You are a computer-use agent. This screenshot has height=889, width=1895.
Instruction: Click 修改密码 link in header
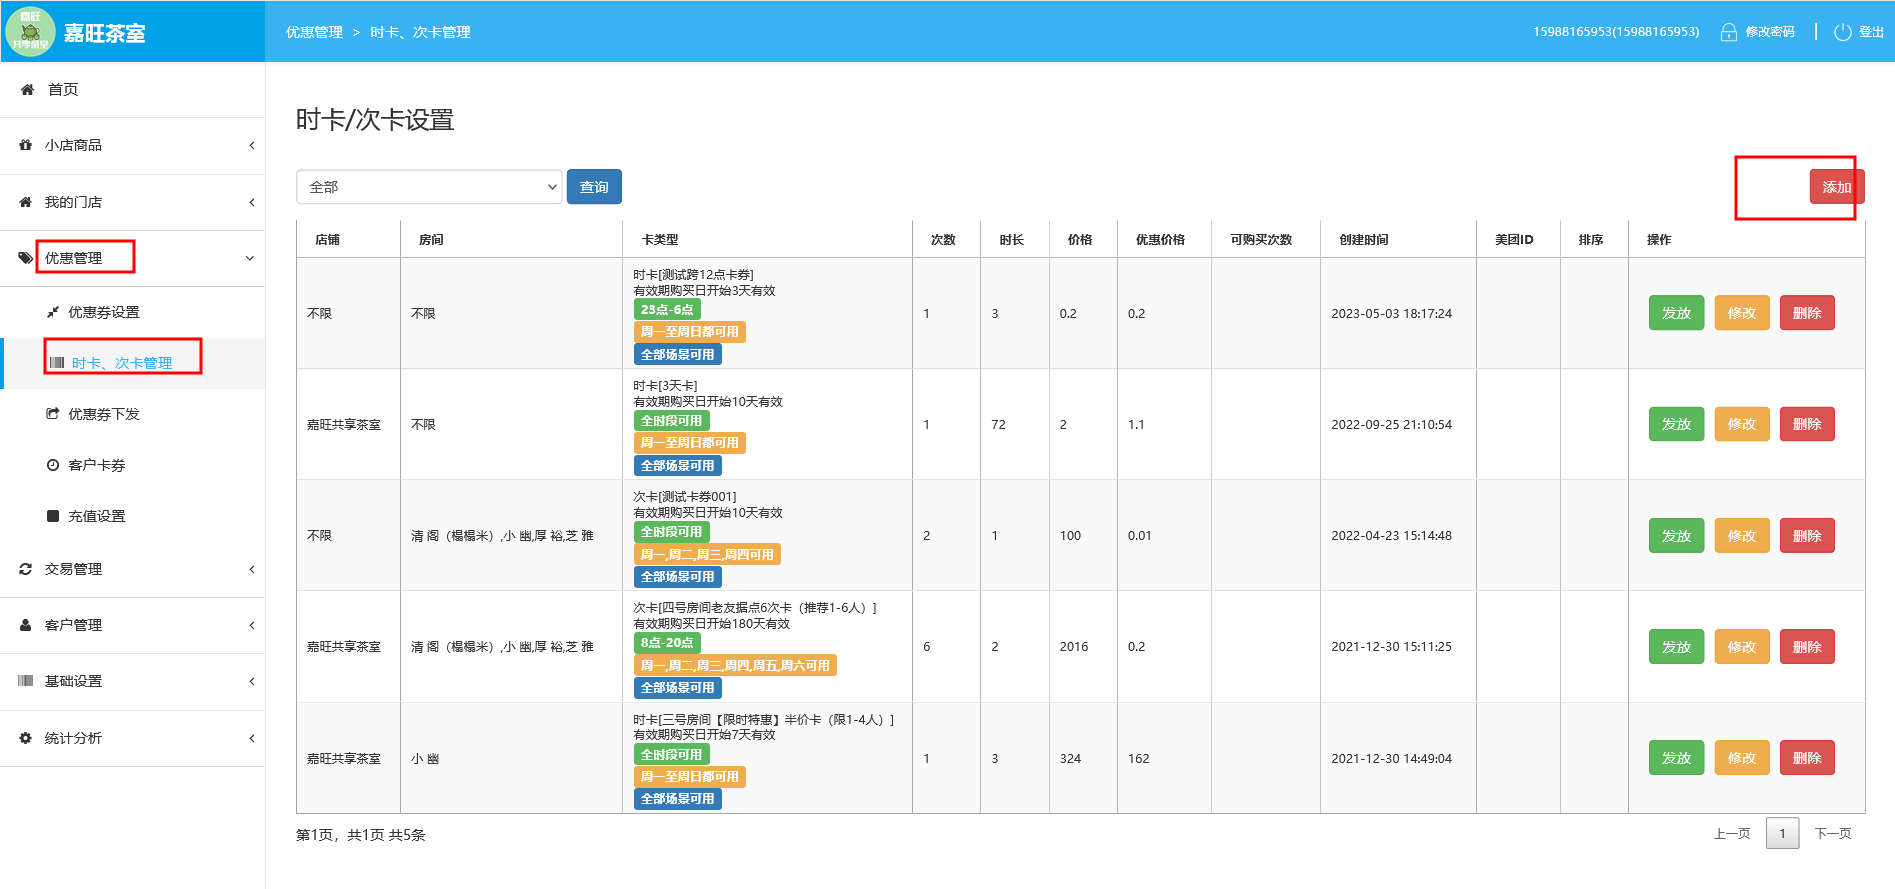1770,32
